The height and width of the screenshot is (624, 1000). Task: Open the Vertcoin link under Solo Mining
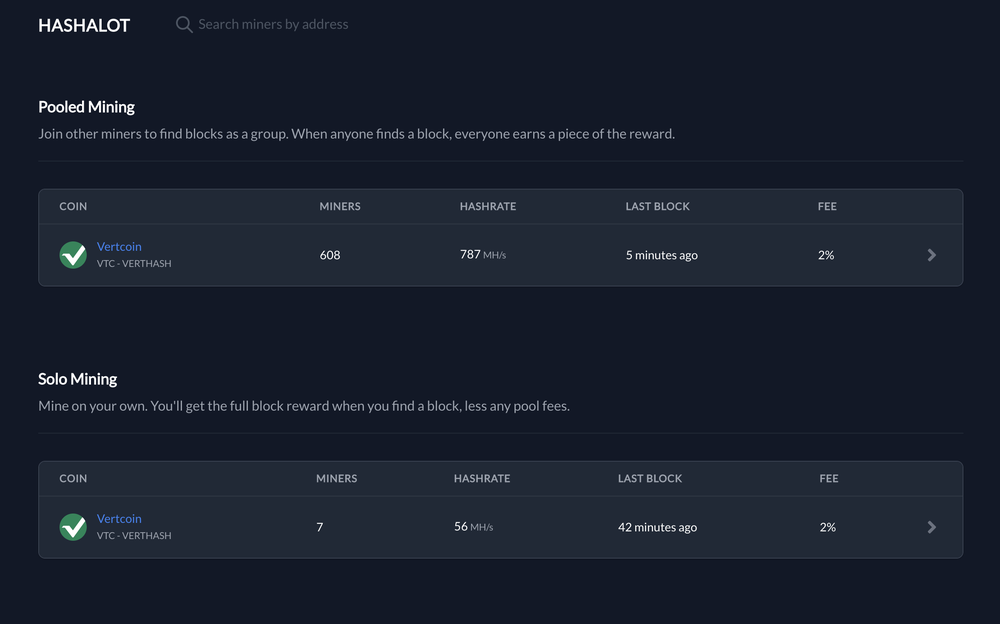point(119,519)
